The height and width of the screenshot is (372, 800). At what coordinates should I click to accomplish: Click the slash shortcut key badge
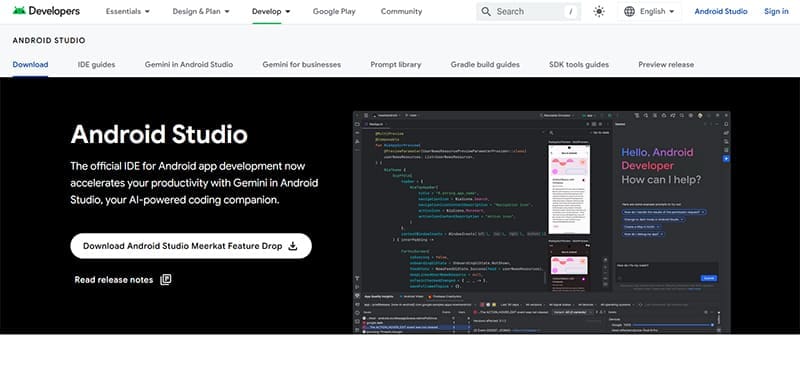pyautogui.click(x=570, y=11)
